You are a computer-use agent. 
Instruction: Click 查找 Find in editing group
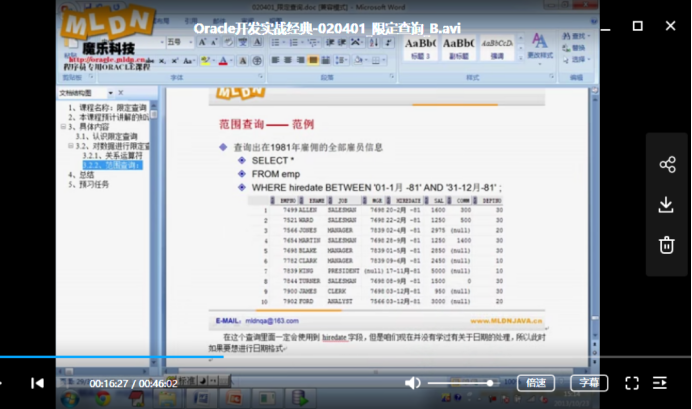[575, 36]
